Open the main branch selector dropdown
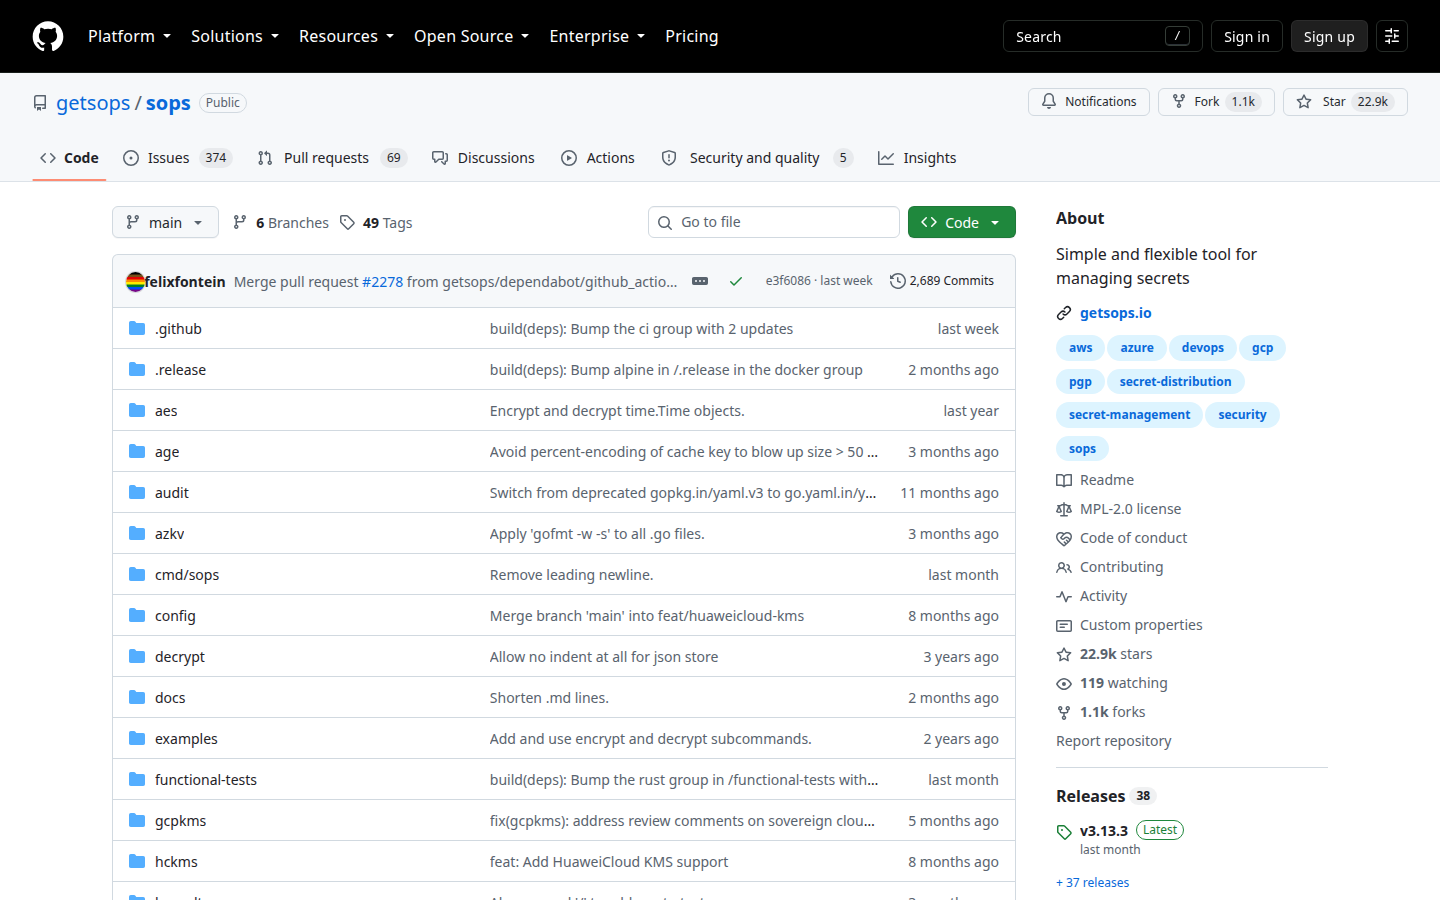The image size is (1440, 900). click(164, 222)
